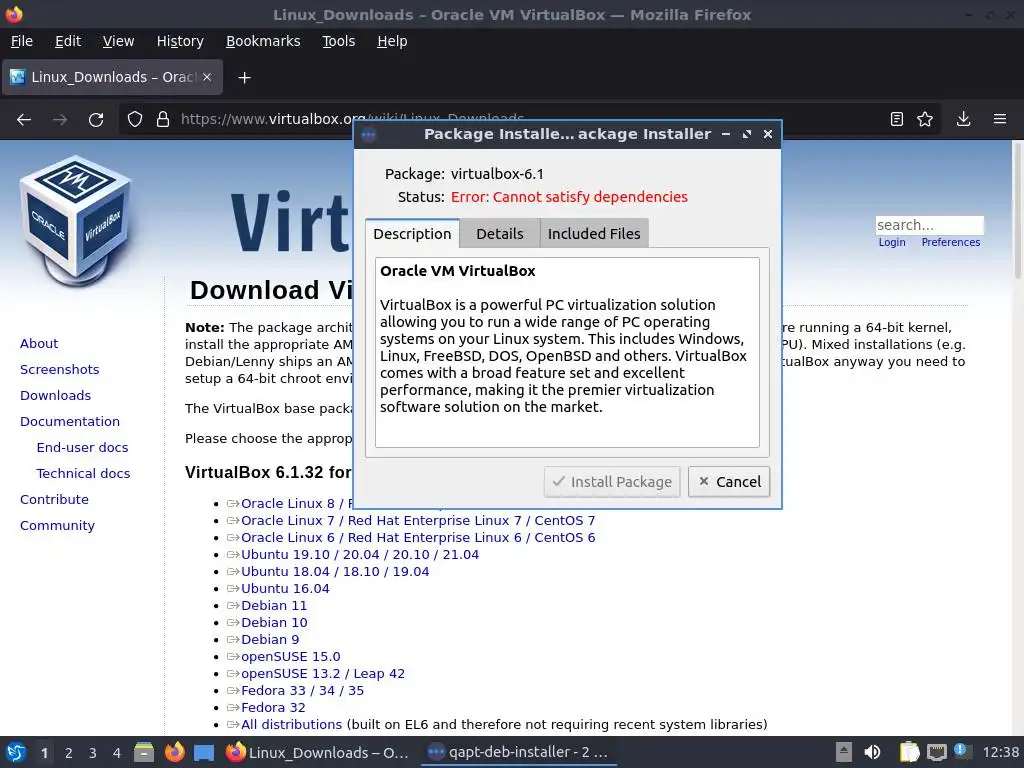The height and width of the screenshot is (768, 1024).
Task: Open the Firefox downloads panel
Action: pyautogui.click(x=963, y=119)
